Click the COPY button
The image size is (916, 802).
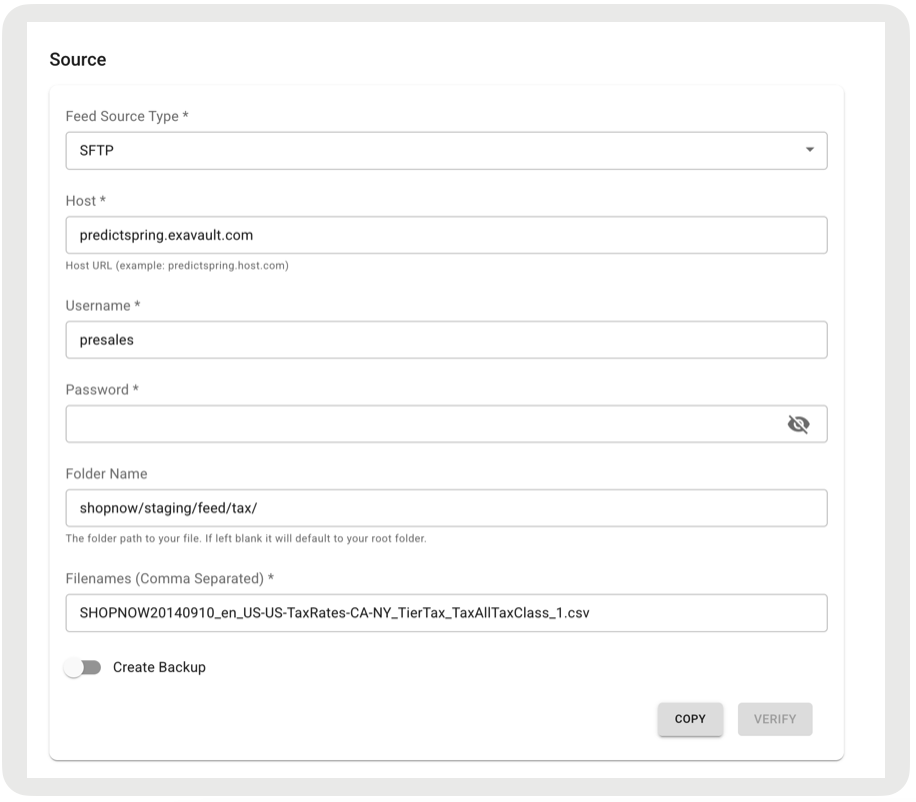click(690, 719)
